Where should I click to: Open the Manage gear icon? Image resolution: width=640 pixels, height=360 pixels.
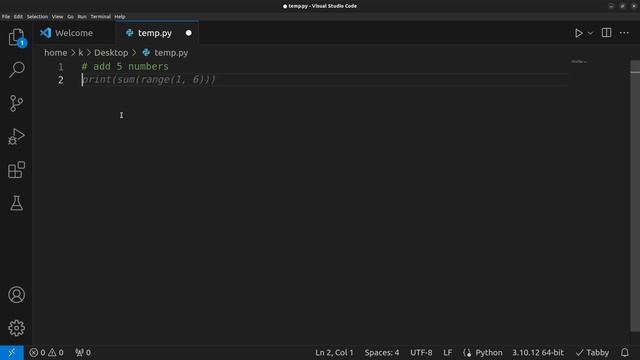click(x=16, y=328)
